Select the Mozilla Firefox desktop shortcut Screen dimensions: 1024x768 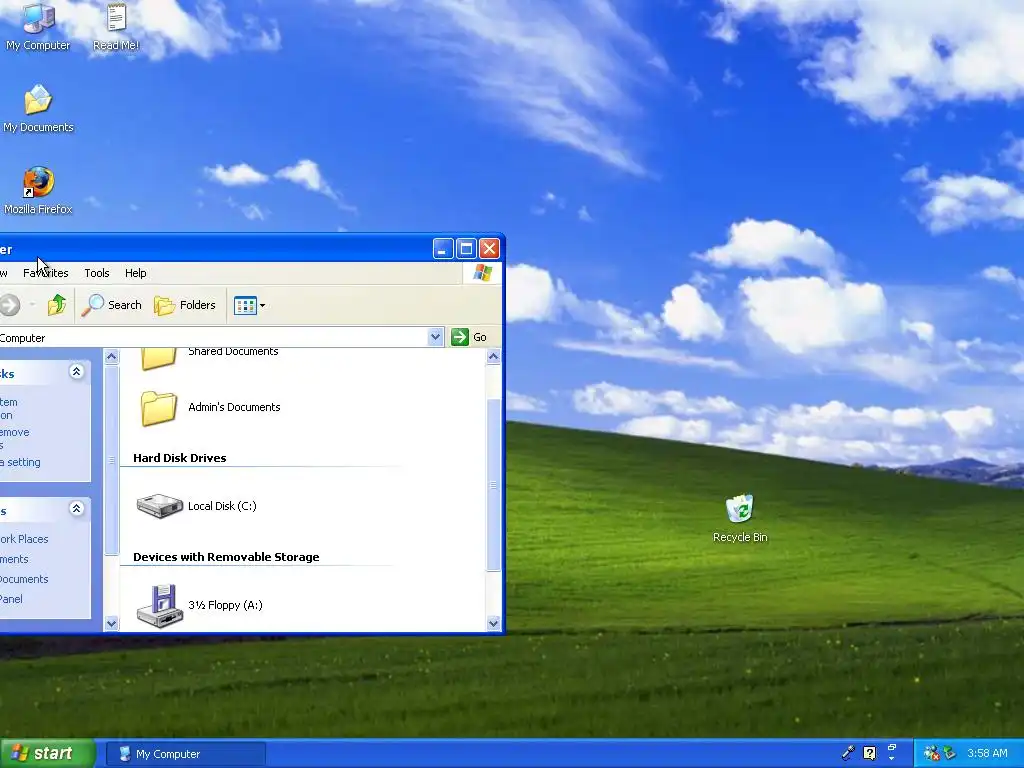(38, 191)
